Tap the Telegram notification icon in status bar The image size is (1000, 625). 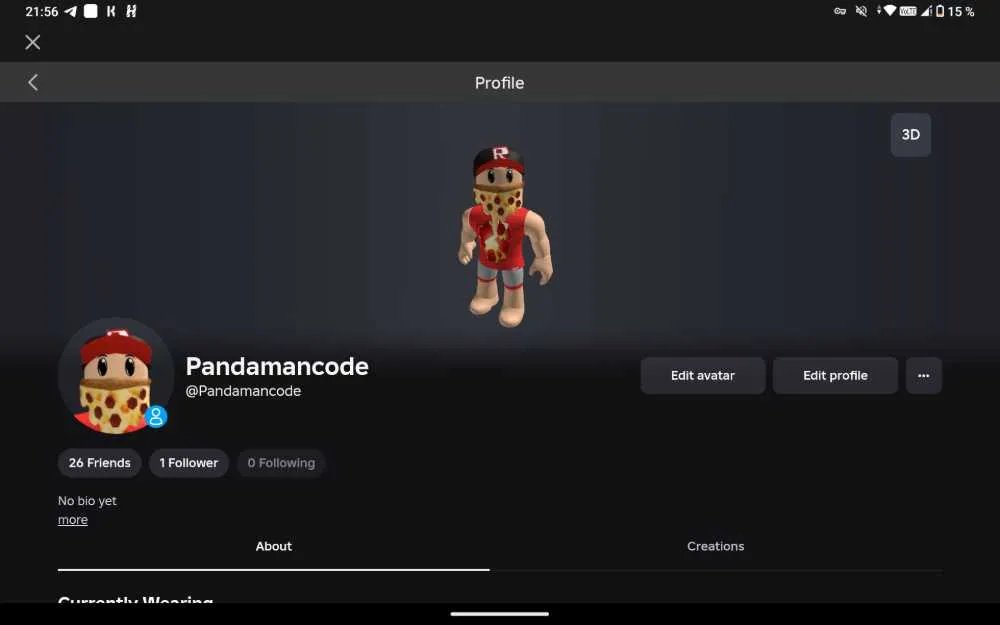tap(70, 11)
